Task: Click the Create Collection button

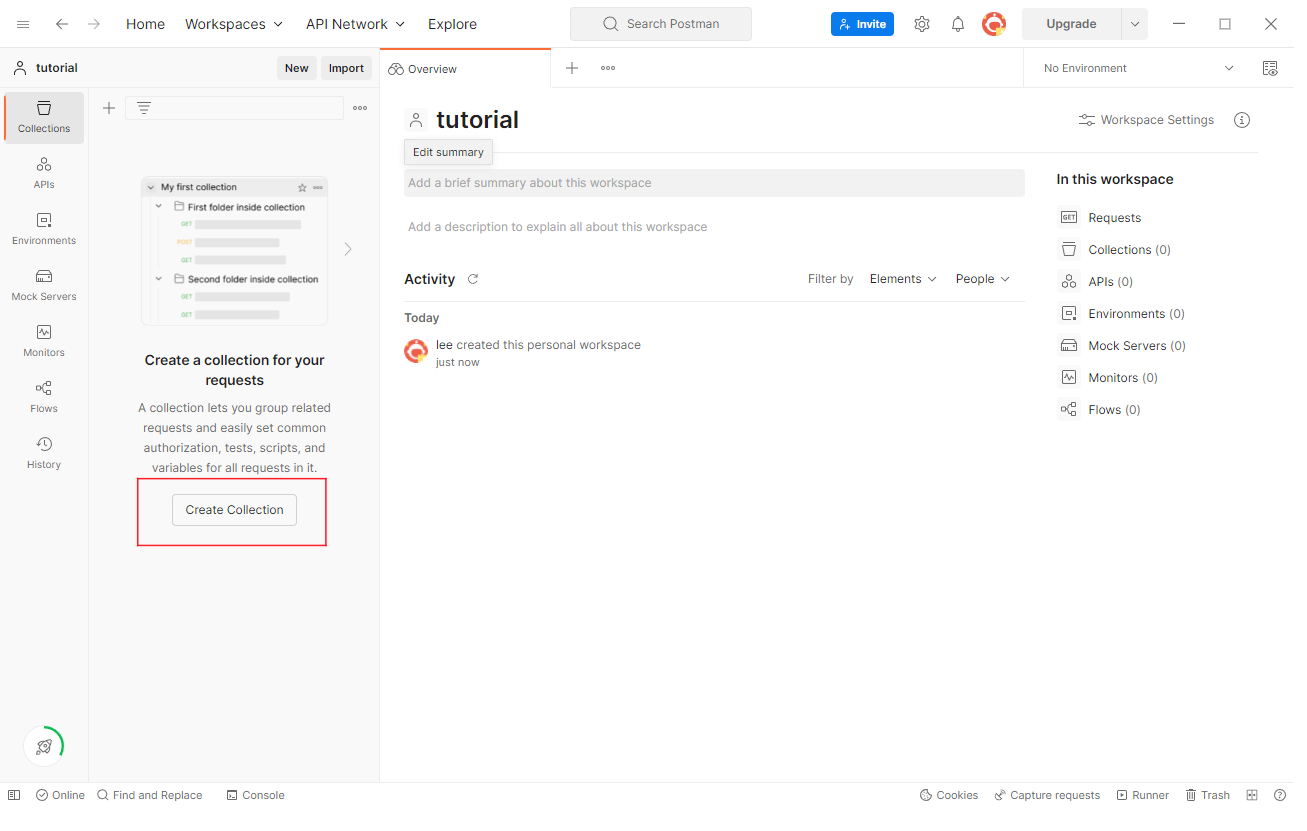Action: tap(234, 510)
